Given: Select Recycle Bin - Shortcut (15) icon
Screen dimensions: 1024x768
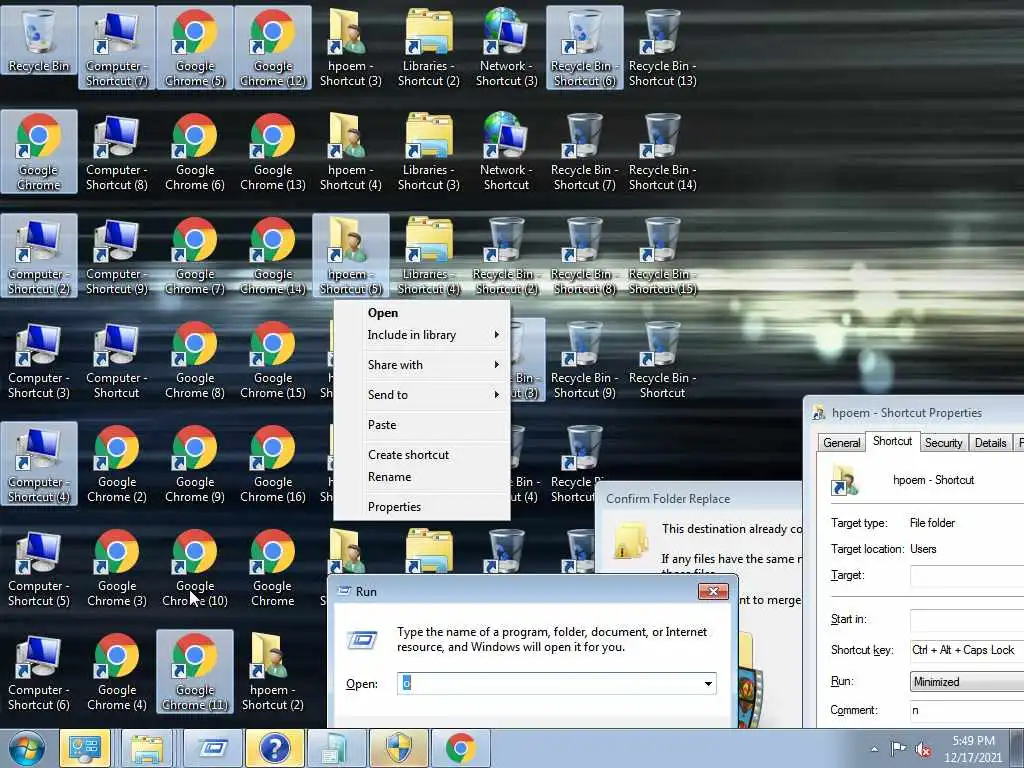Looking at the screenshot, I should pyautogui.click(x=663, y=256).
